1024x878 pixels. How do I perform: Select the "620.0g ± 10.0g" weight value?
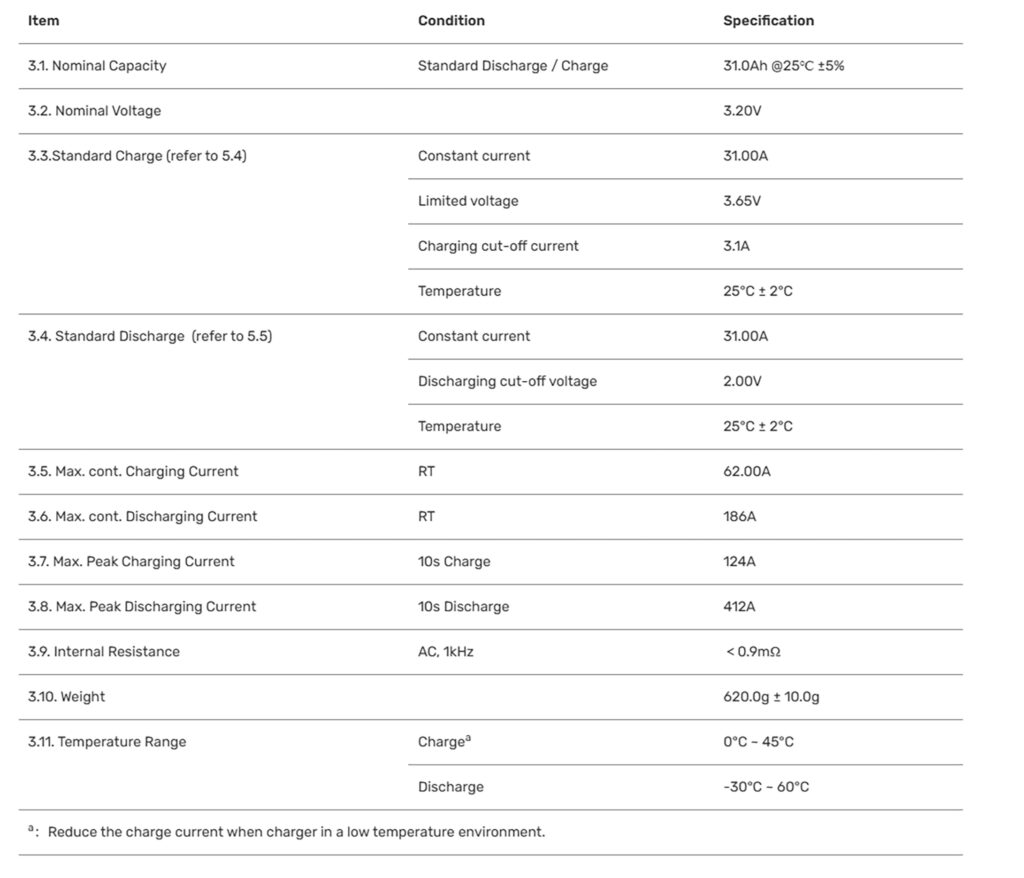(771, 696)
